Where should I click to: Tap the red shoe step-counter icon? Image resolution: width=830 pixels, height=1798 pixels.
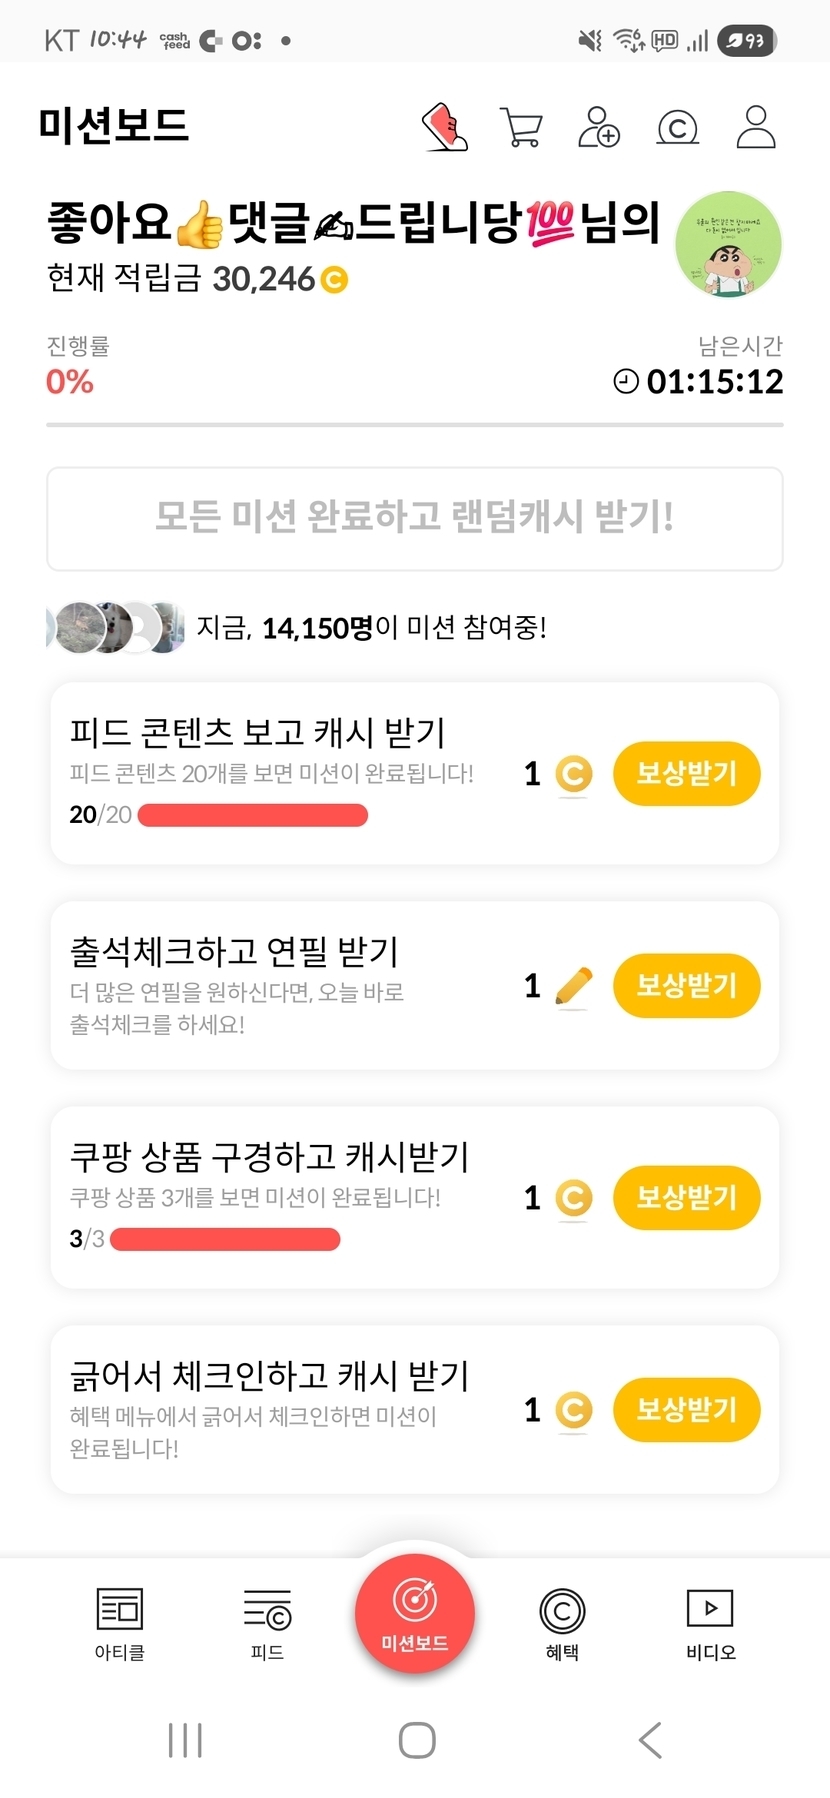(x=445, y=127)
